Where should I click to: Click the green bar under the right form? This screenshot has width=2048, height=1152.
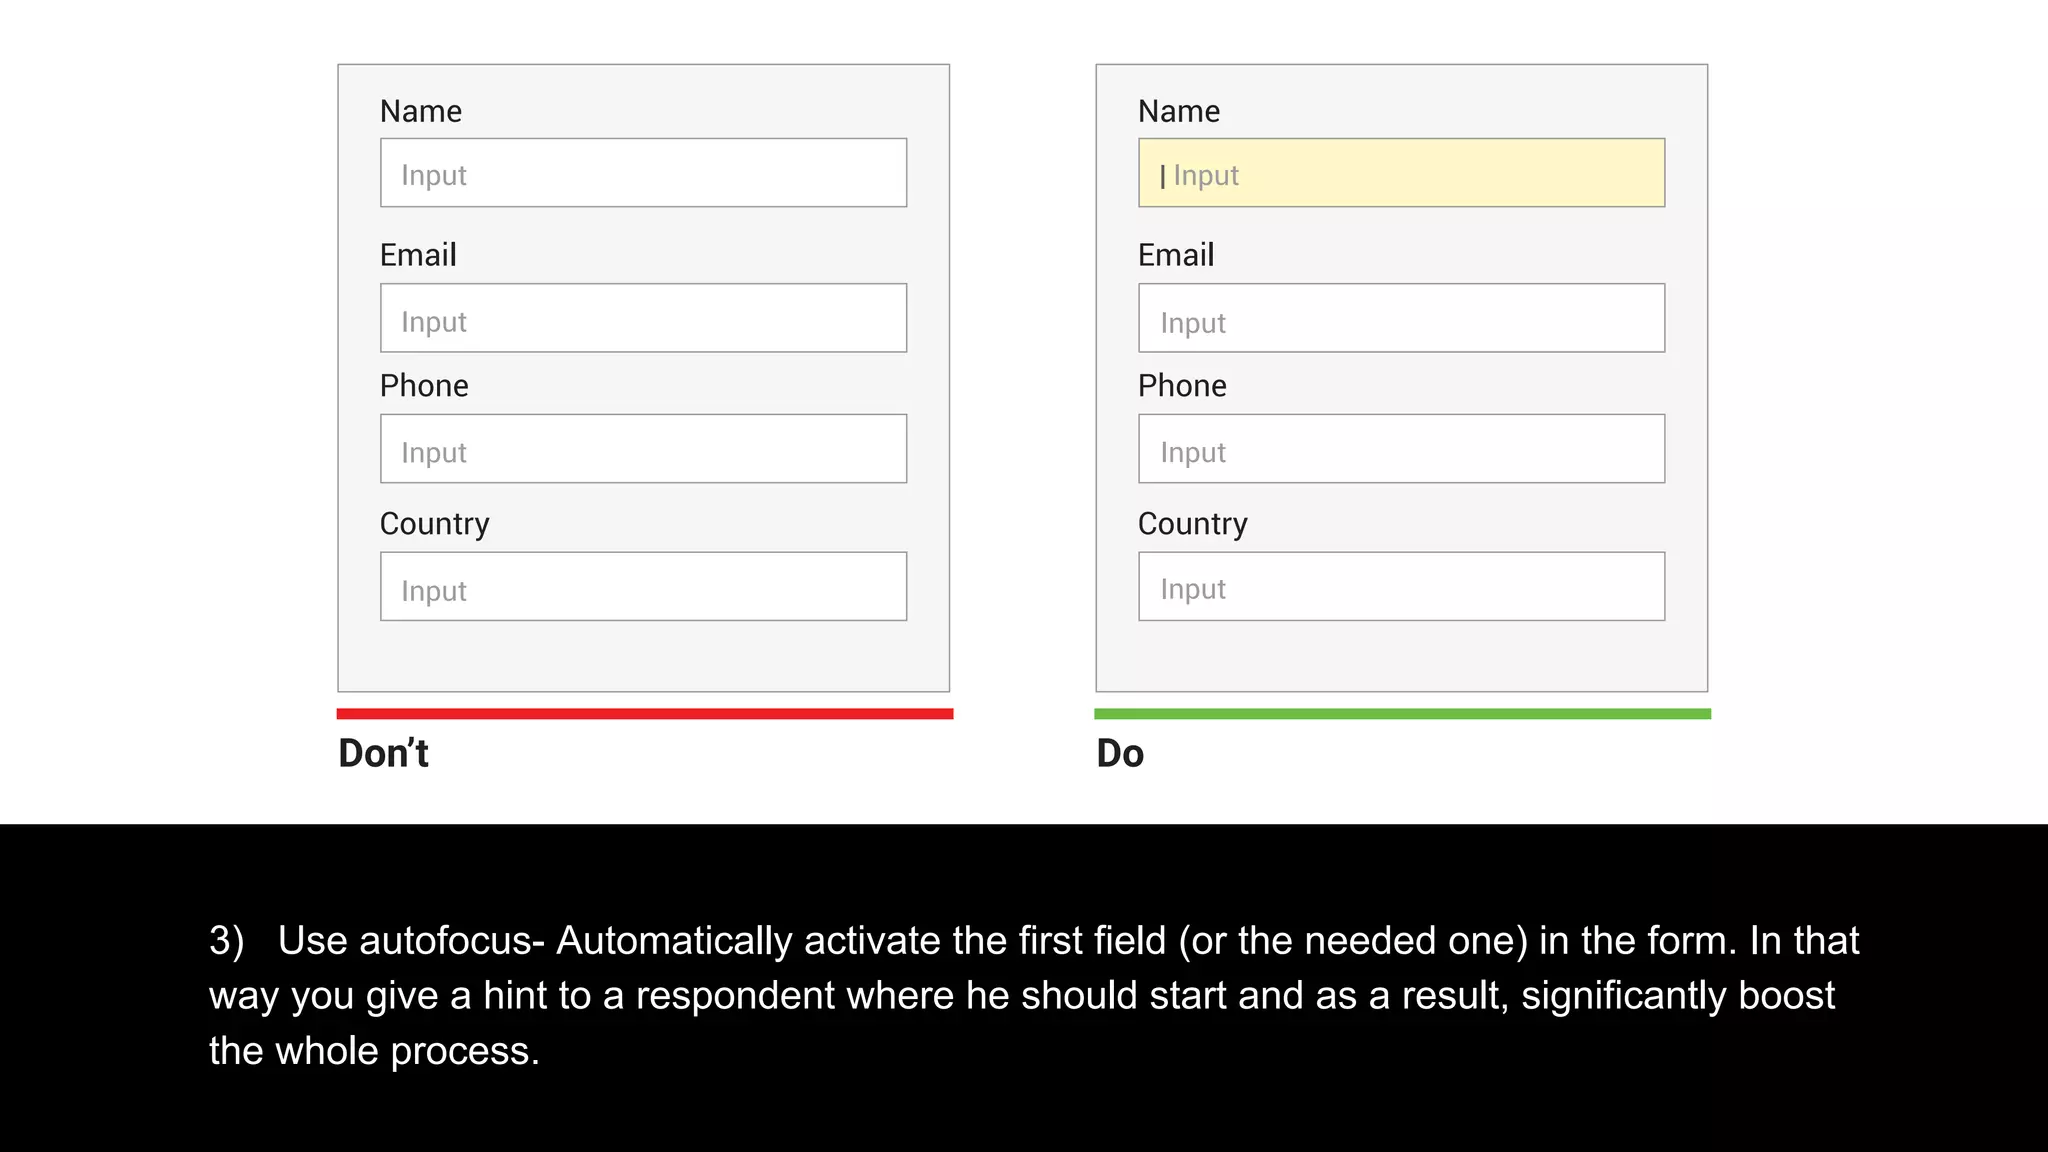[x=1402, y=714]
